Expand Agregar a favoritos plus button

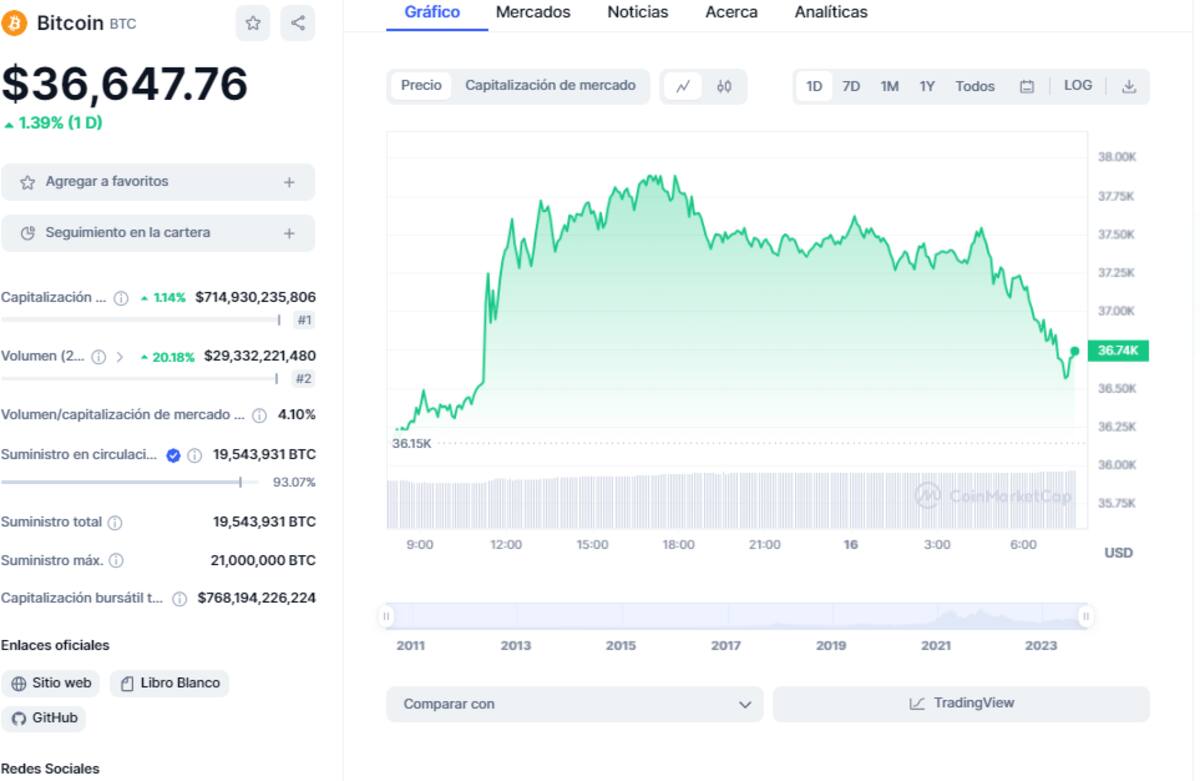[289, 182]
